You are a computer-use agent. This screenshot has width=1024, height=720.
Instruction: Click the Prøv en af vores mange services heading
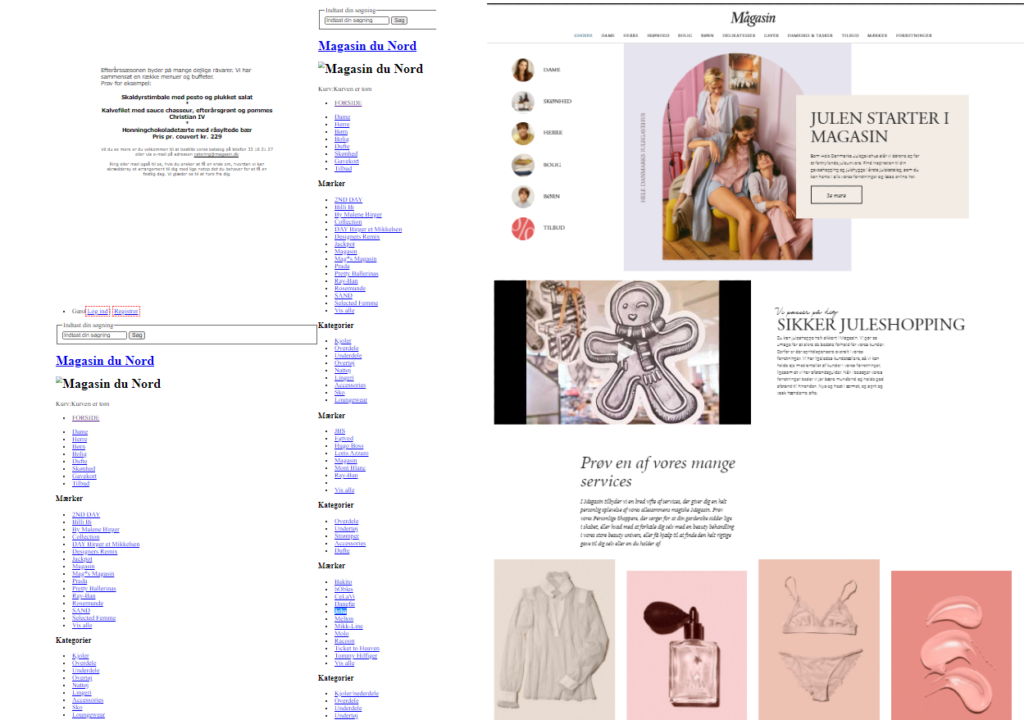click(x=658, y=472)
